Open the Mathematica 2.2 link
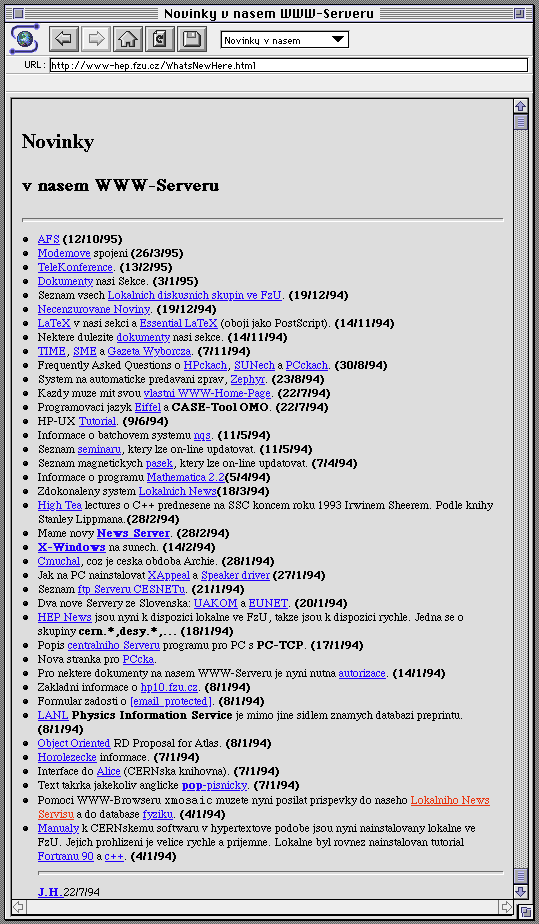 [186, 477]
